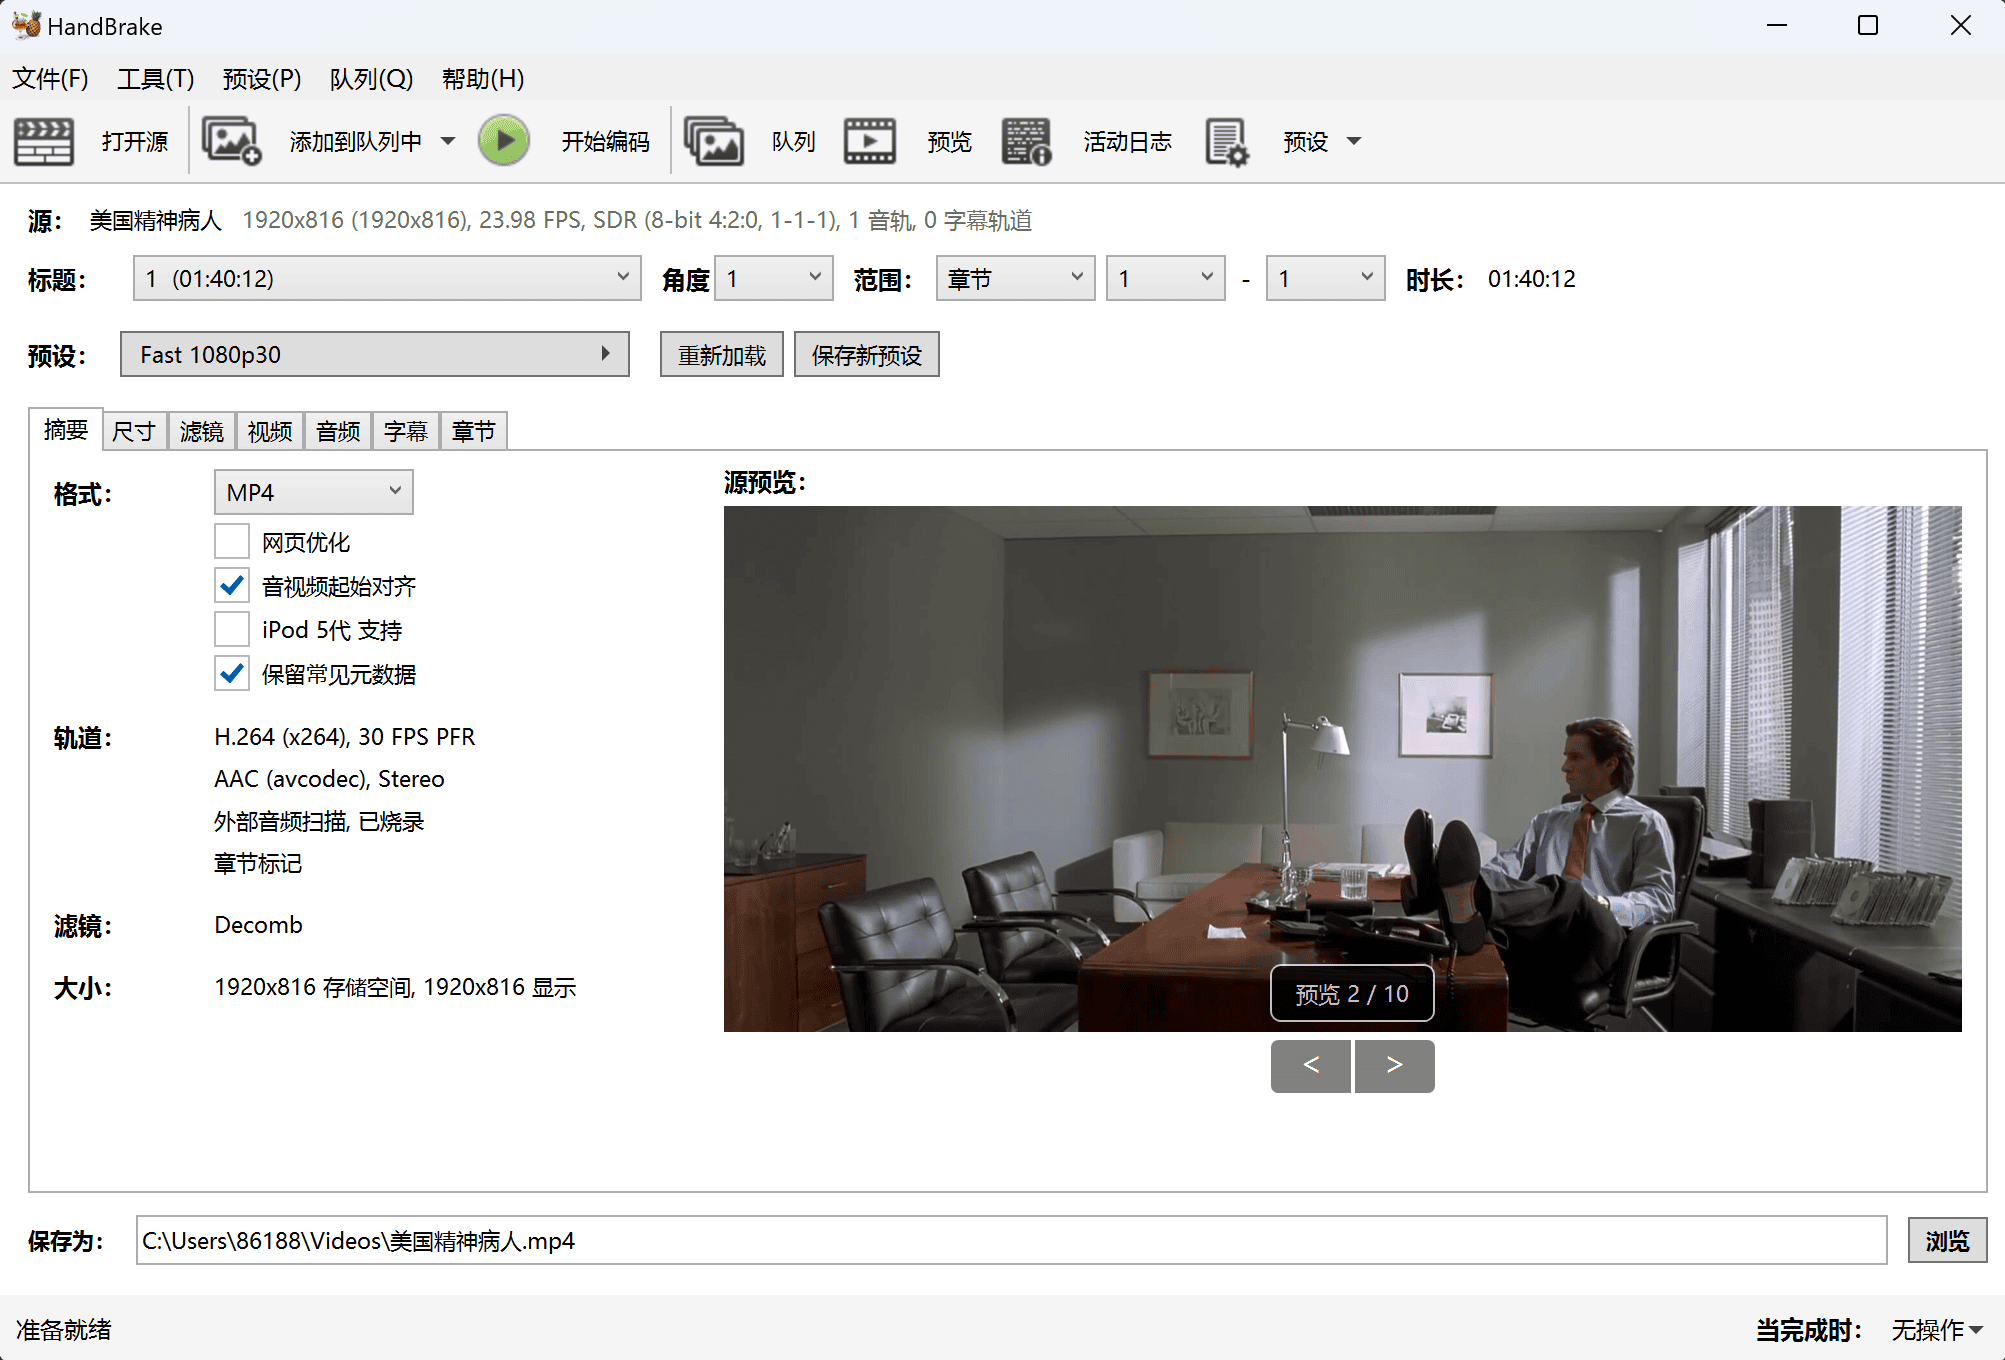
Task: Open the 队列(Q) menu
Action: pyautogui.click(x=372, y=79)
